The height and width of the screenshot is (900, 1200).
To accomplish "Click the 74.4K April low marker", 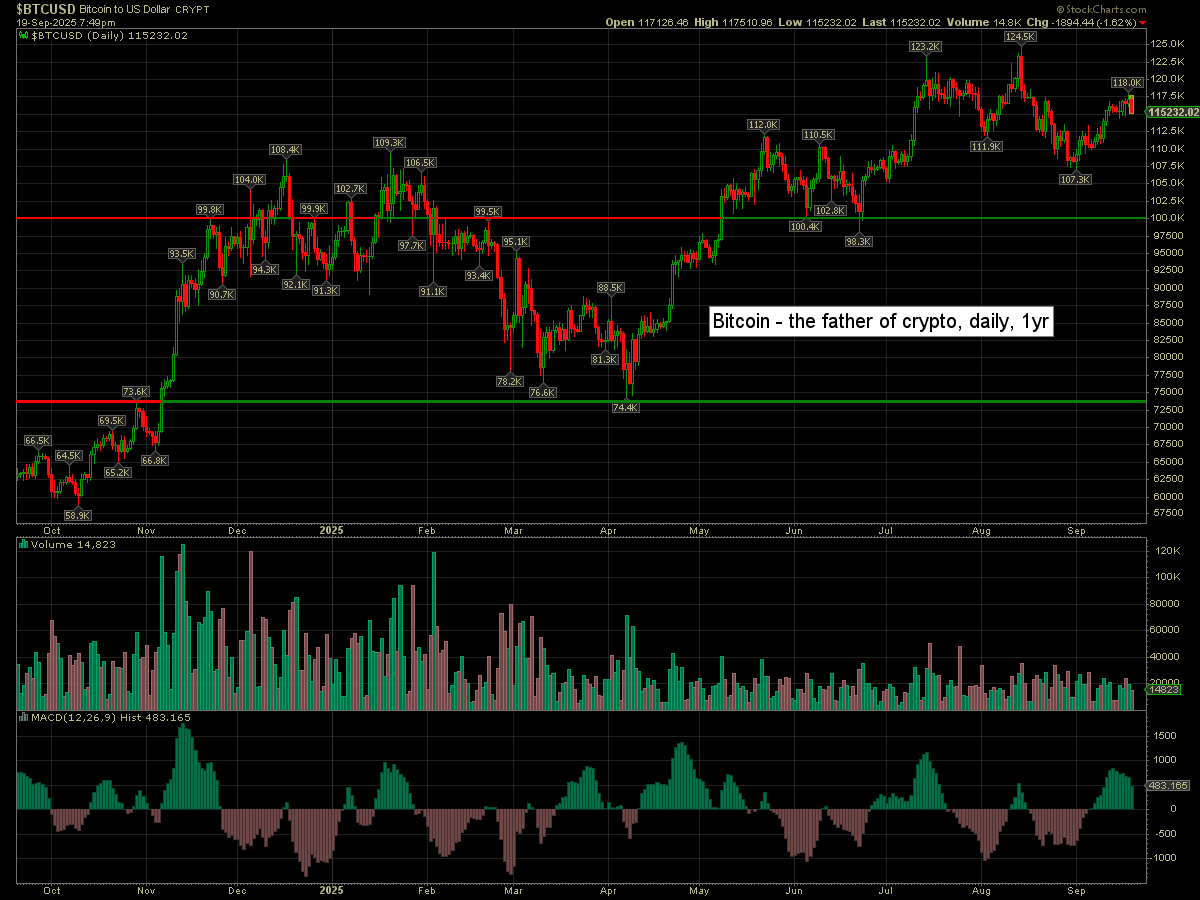I will click(x=626, y=408).
